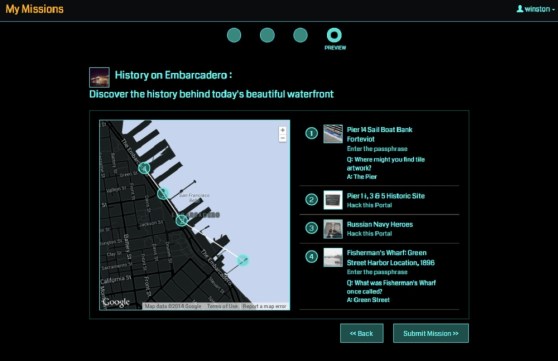Select Russian Navy Heroes title
This screenshot has height=361, width=558.
coord(380,224)
